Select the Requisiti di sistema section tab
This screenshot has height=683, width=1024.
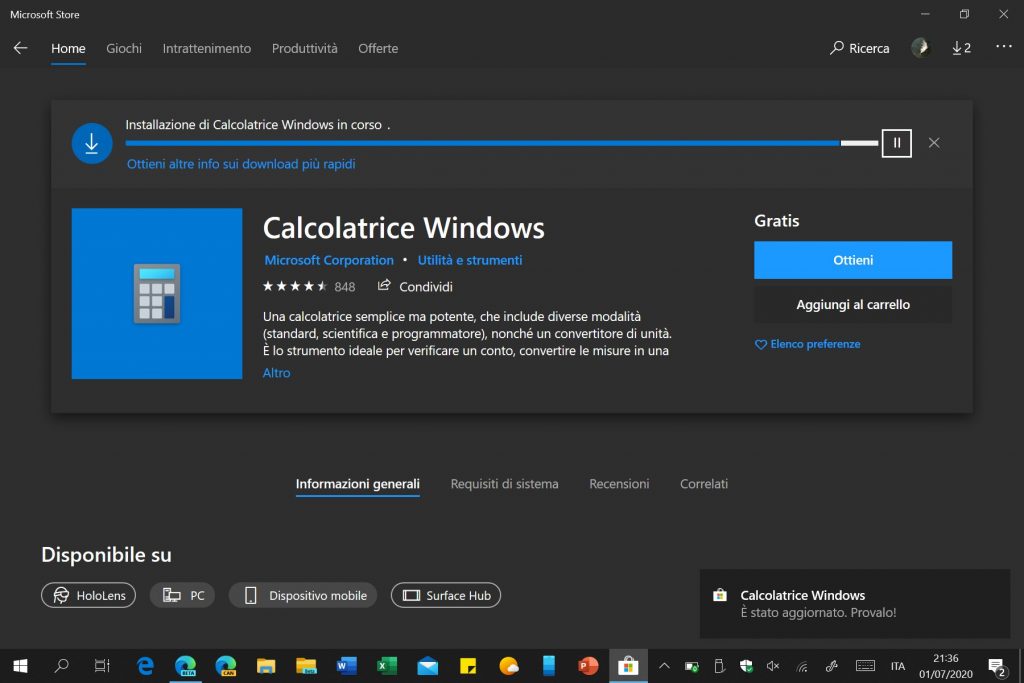[x=504, y=484]
